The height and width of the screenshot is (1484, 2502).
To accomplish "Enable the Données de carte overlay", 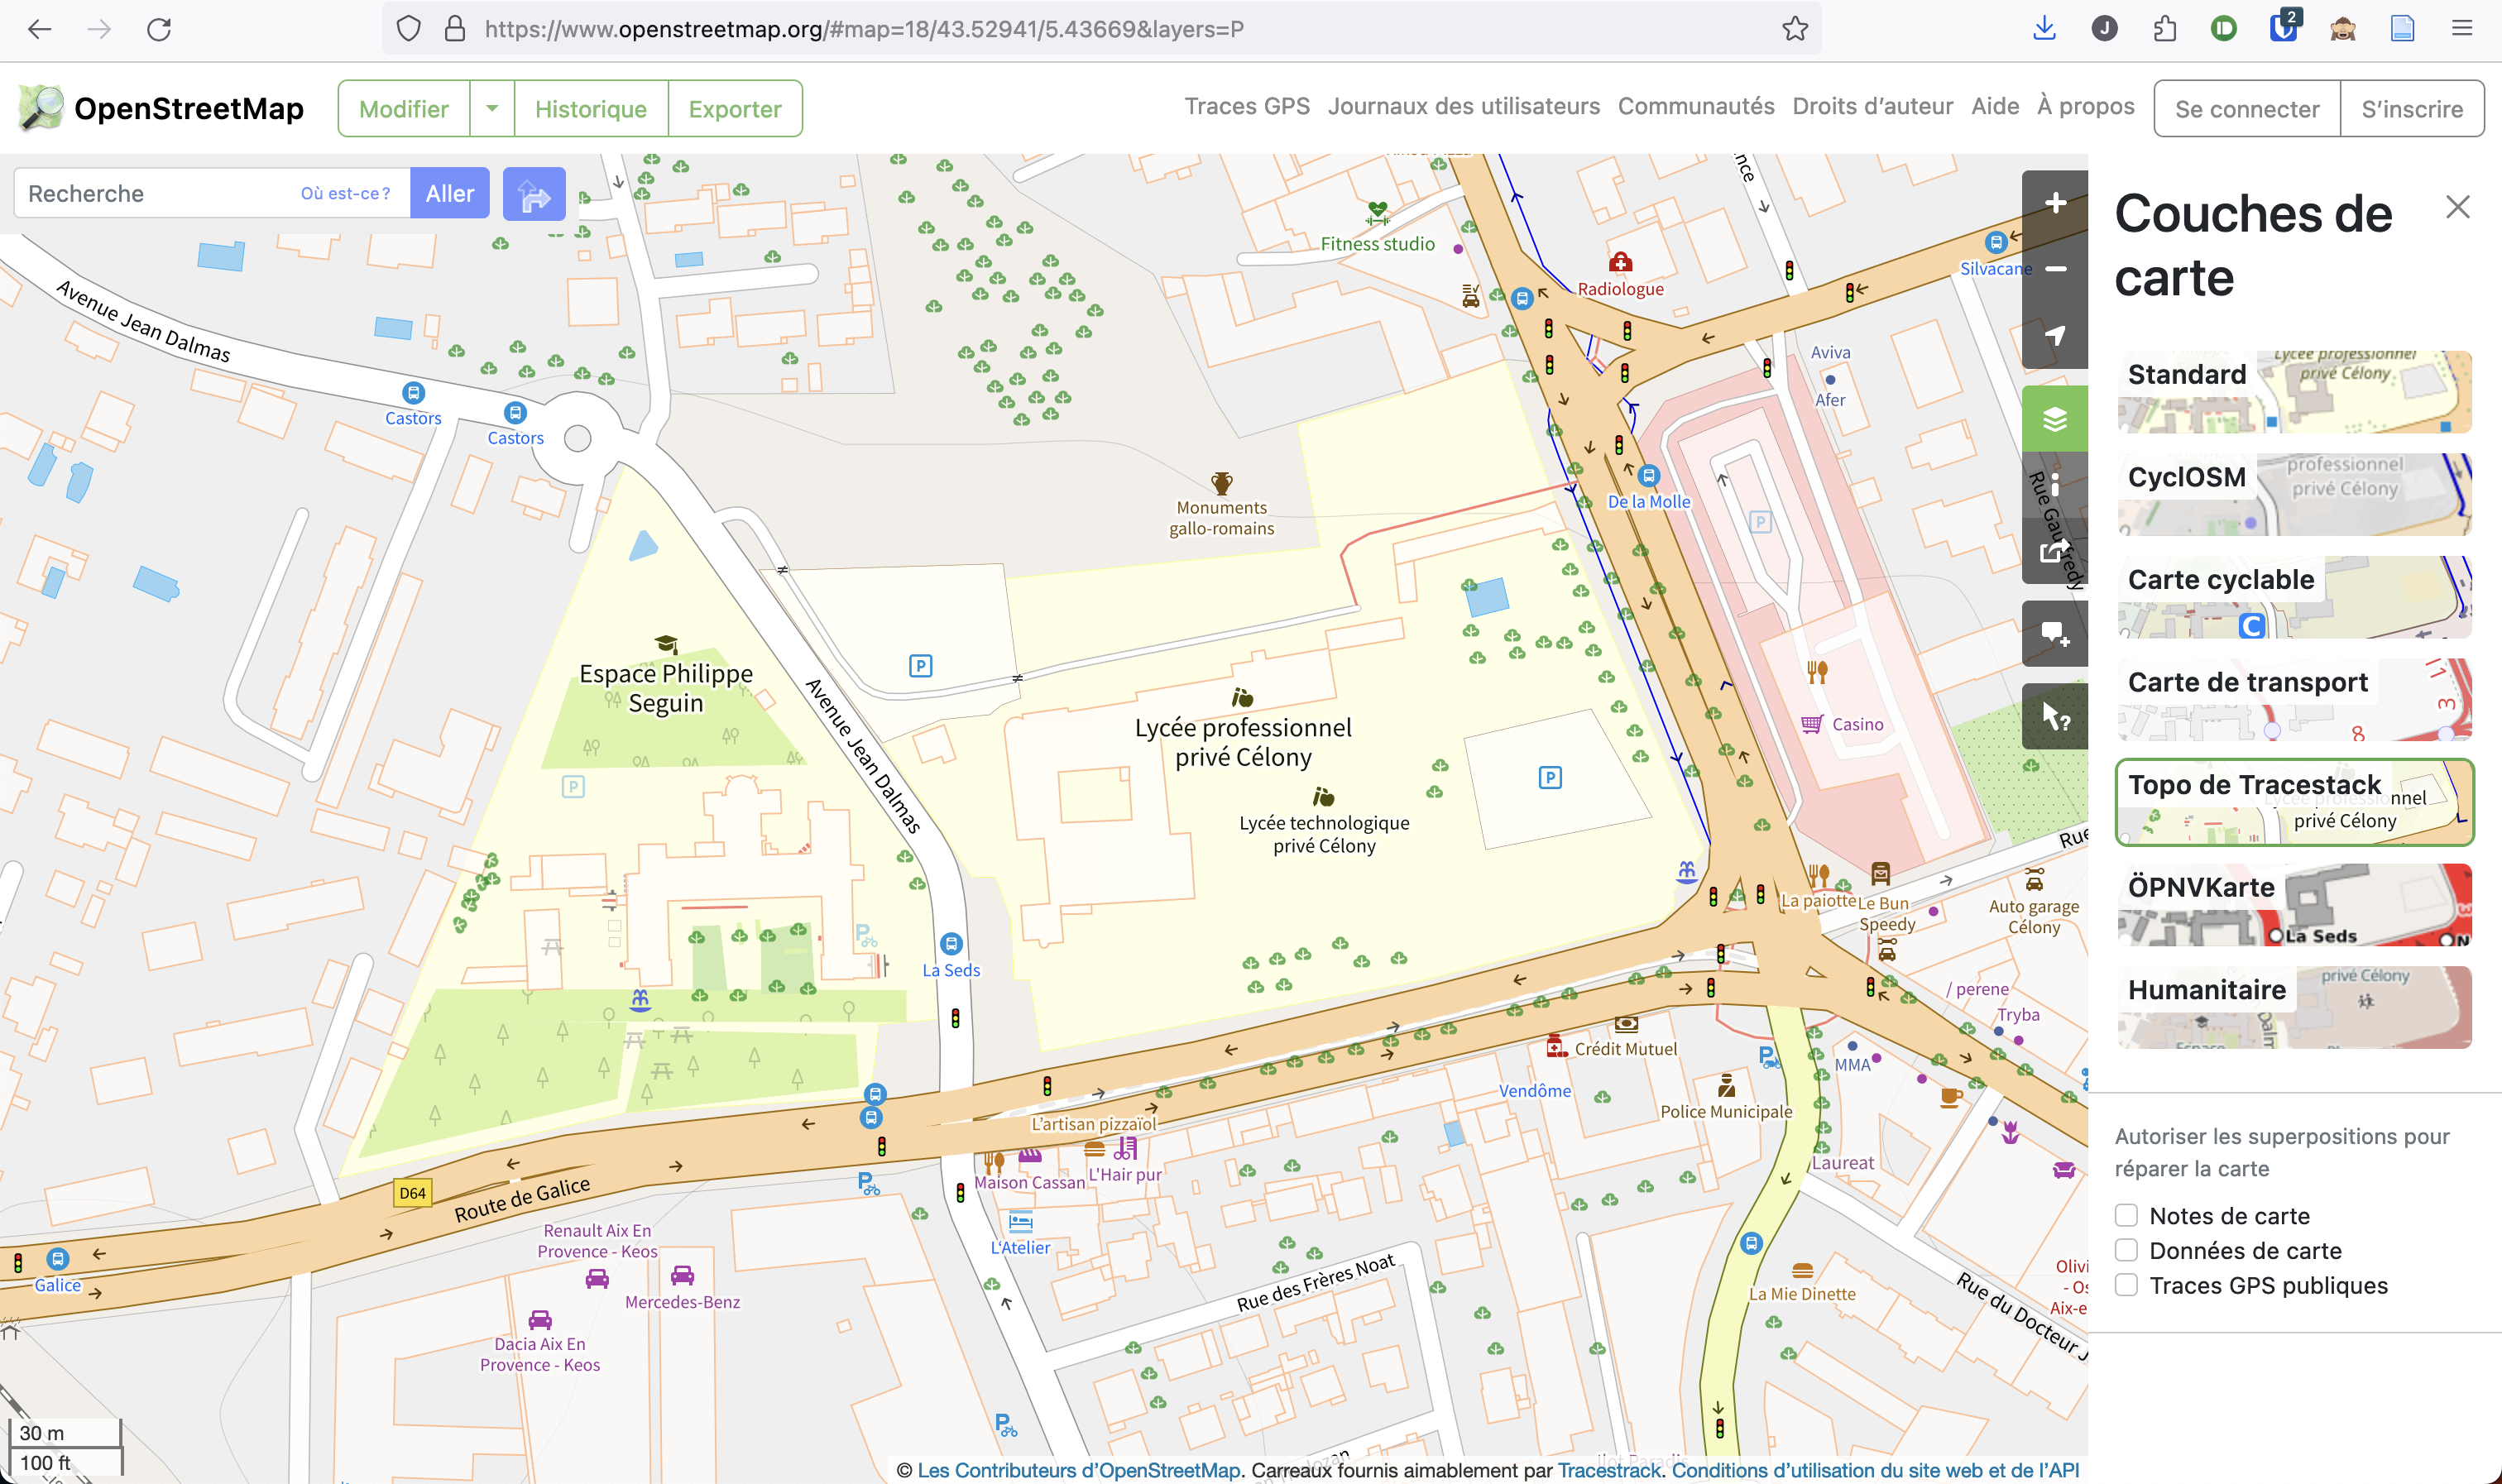I will (2126, 1251).
